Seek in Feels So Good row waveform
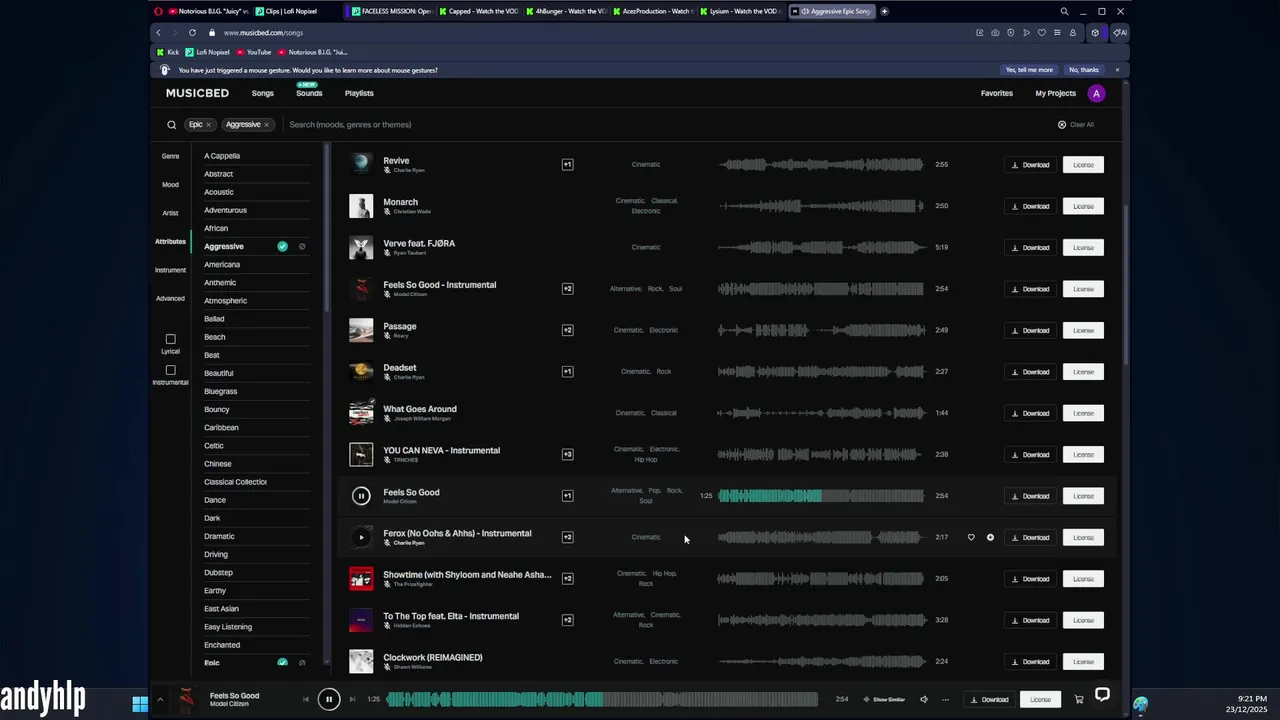 coord(821,495)
